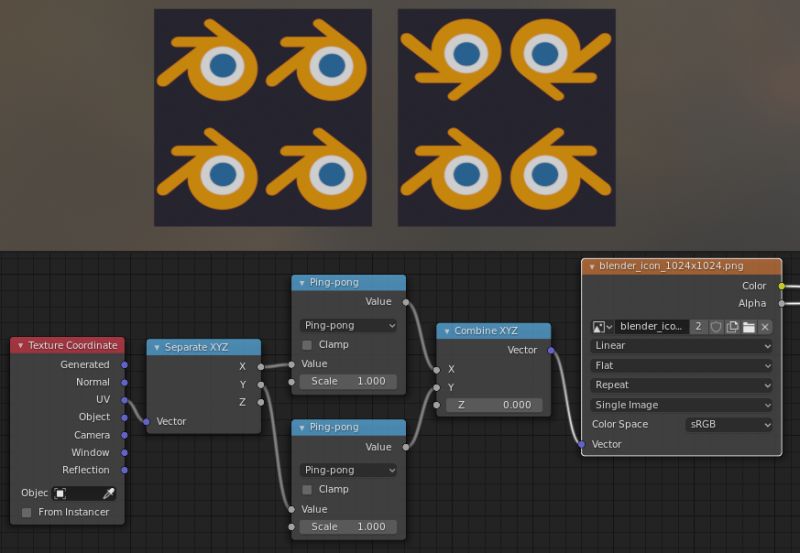800x553 pixels.
Task: Click Vector input socket on image node
Action: pyautogui.click(x=582, y=444)
